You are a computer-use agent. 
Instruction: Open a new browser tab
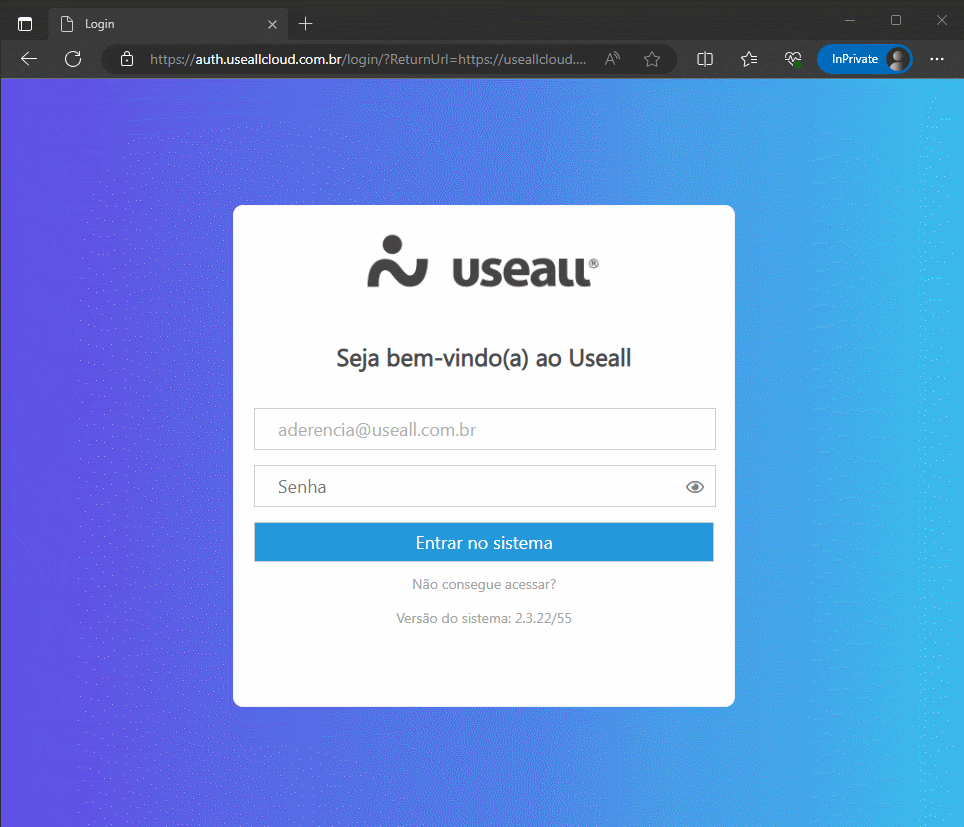pos(306,23)
